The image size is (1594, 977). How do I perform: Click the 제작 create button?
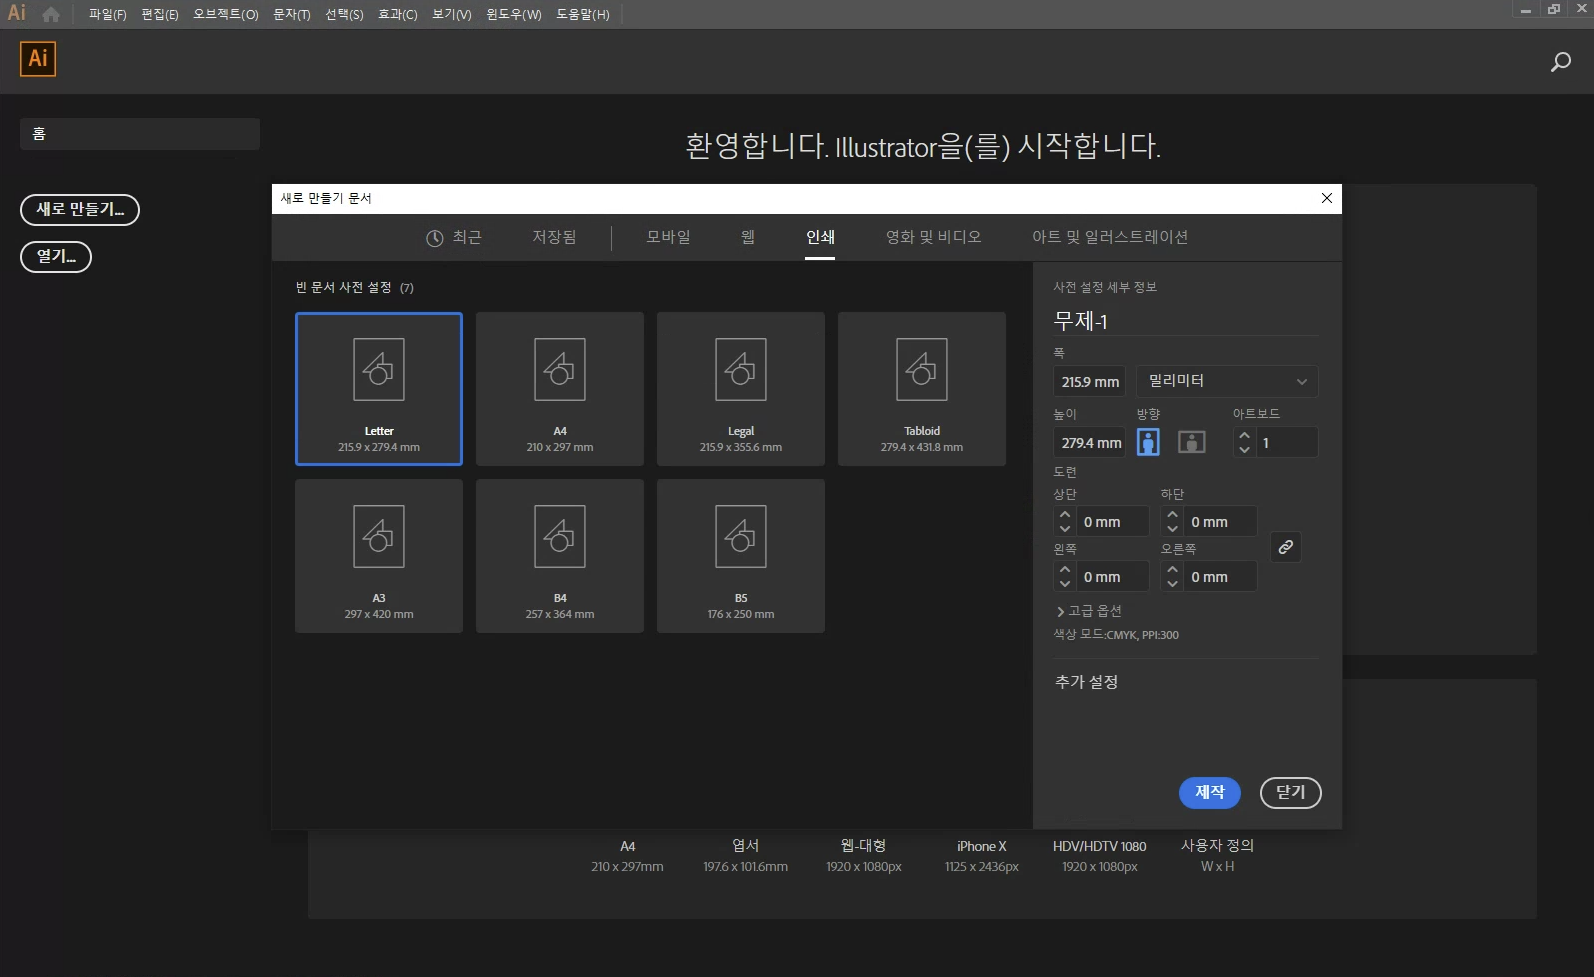pyautogui.click(x=1210, y=792)
